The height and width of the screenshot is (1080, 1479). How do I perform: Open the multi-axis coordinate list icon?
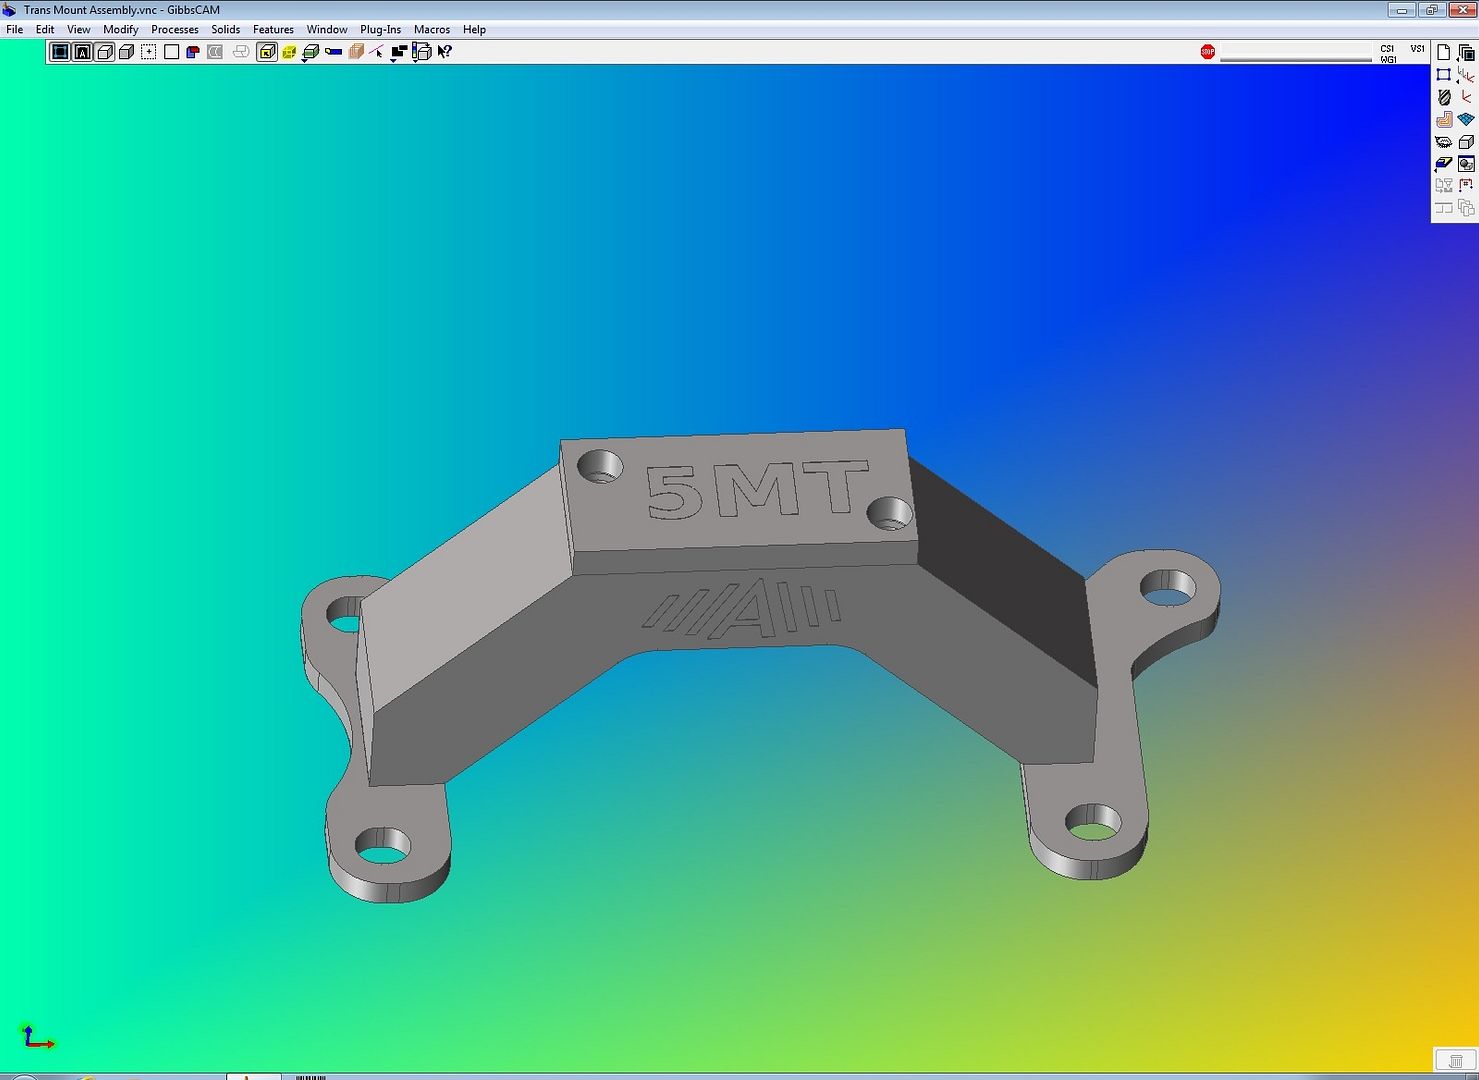click(1466, 75)
